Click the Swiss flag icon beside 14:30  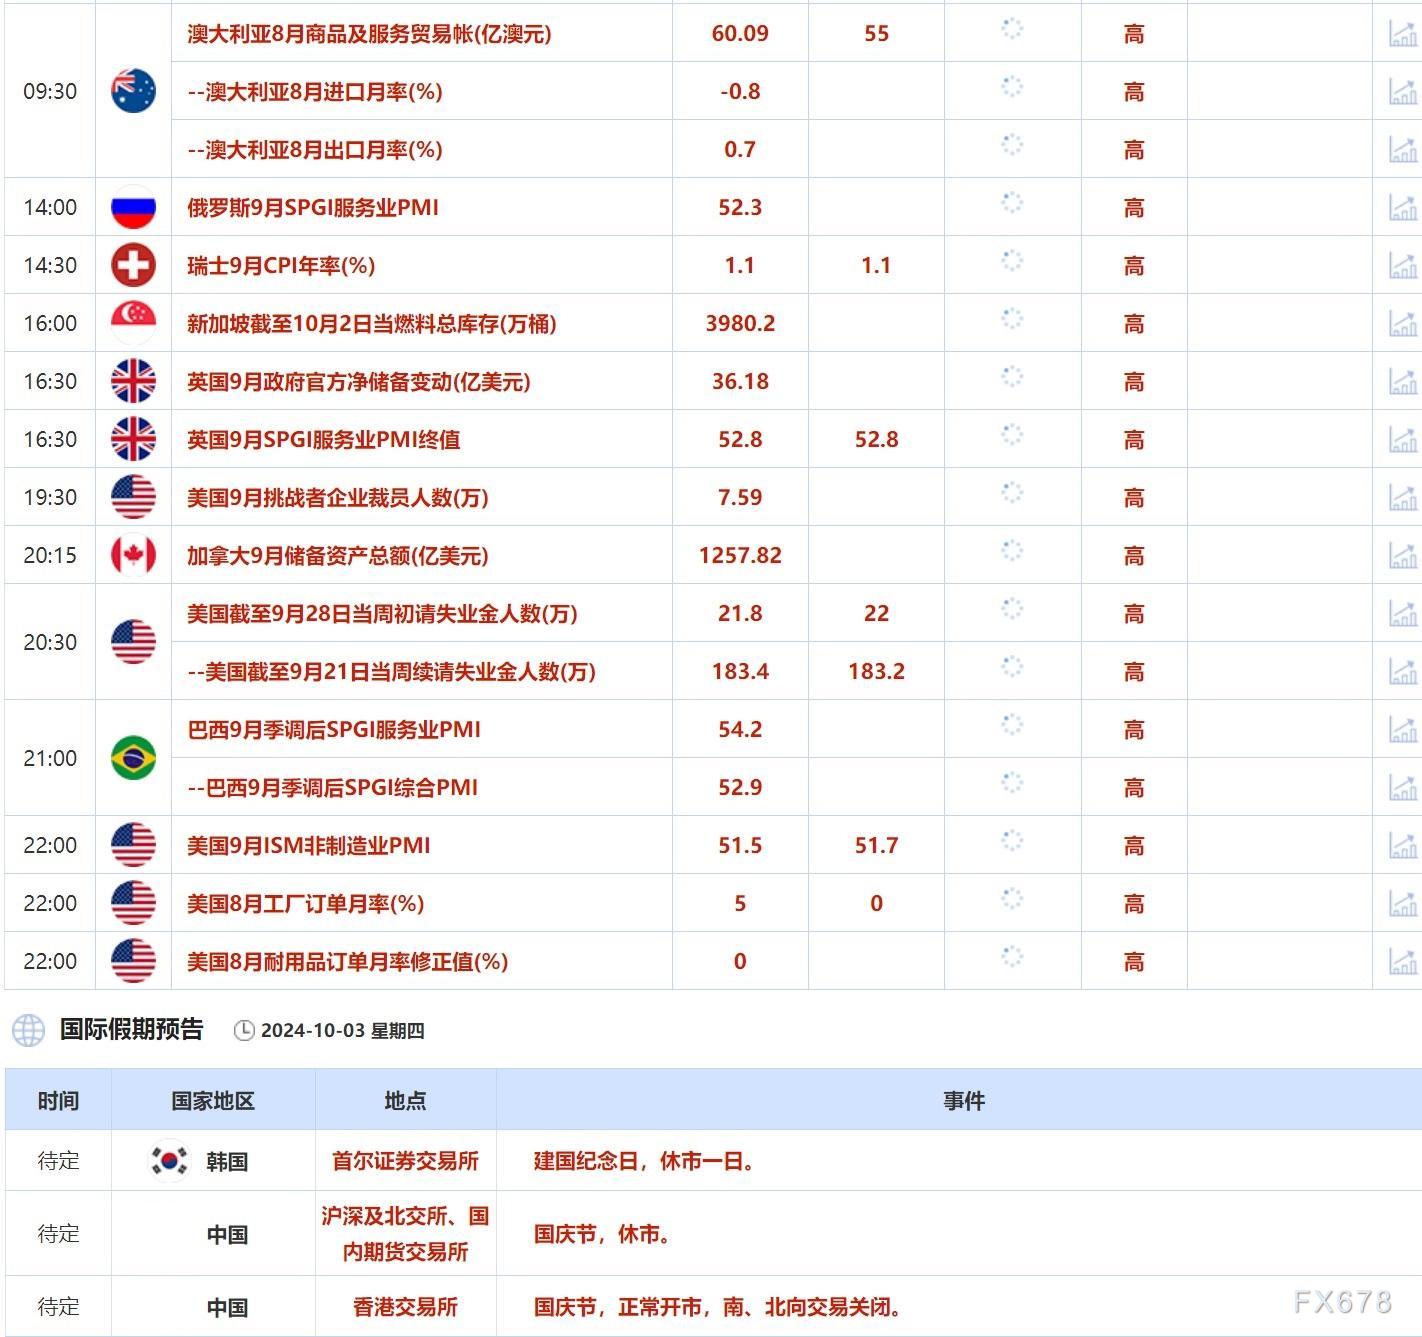click(x=133, y=265)
